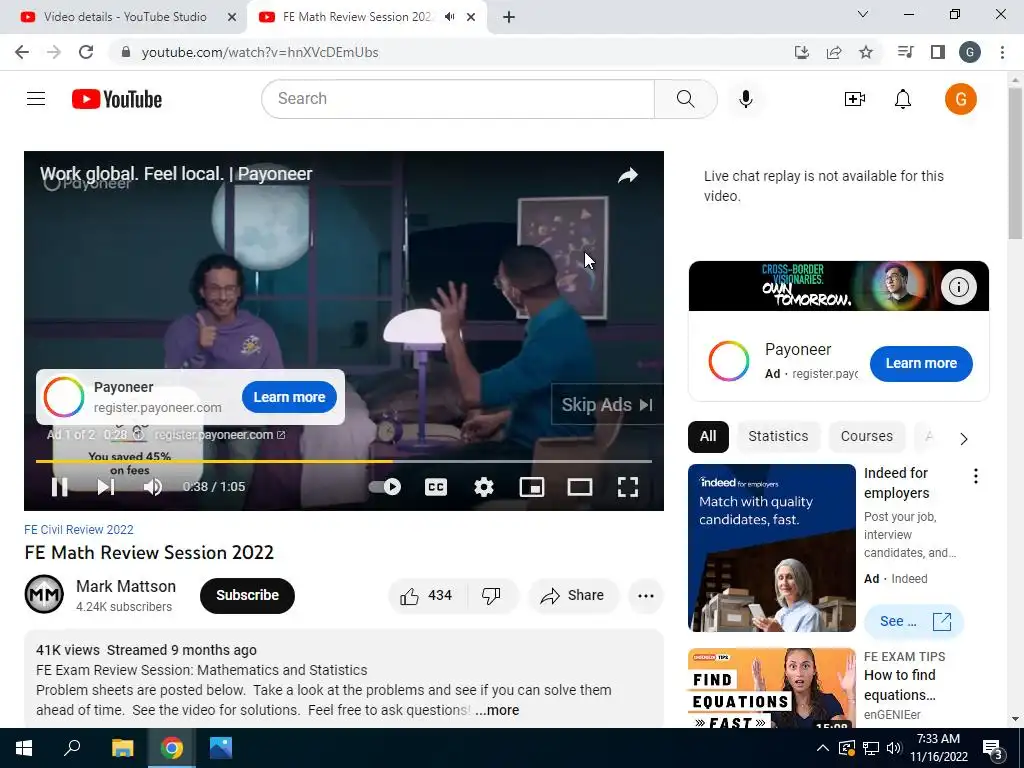Like the video with thumbs up
This screenshot has height=768, width=1024.
coord(426,596)
